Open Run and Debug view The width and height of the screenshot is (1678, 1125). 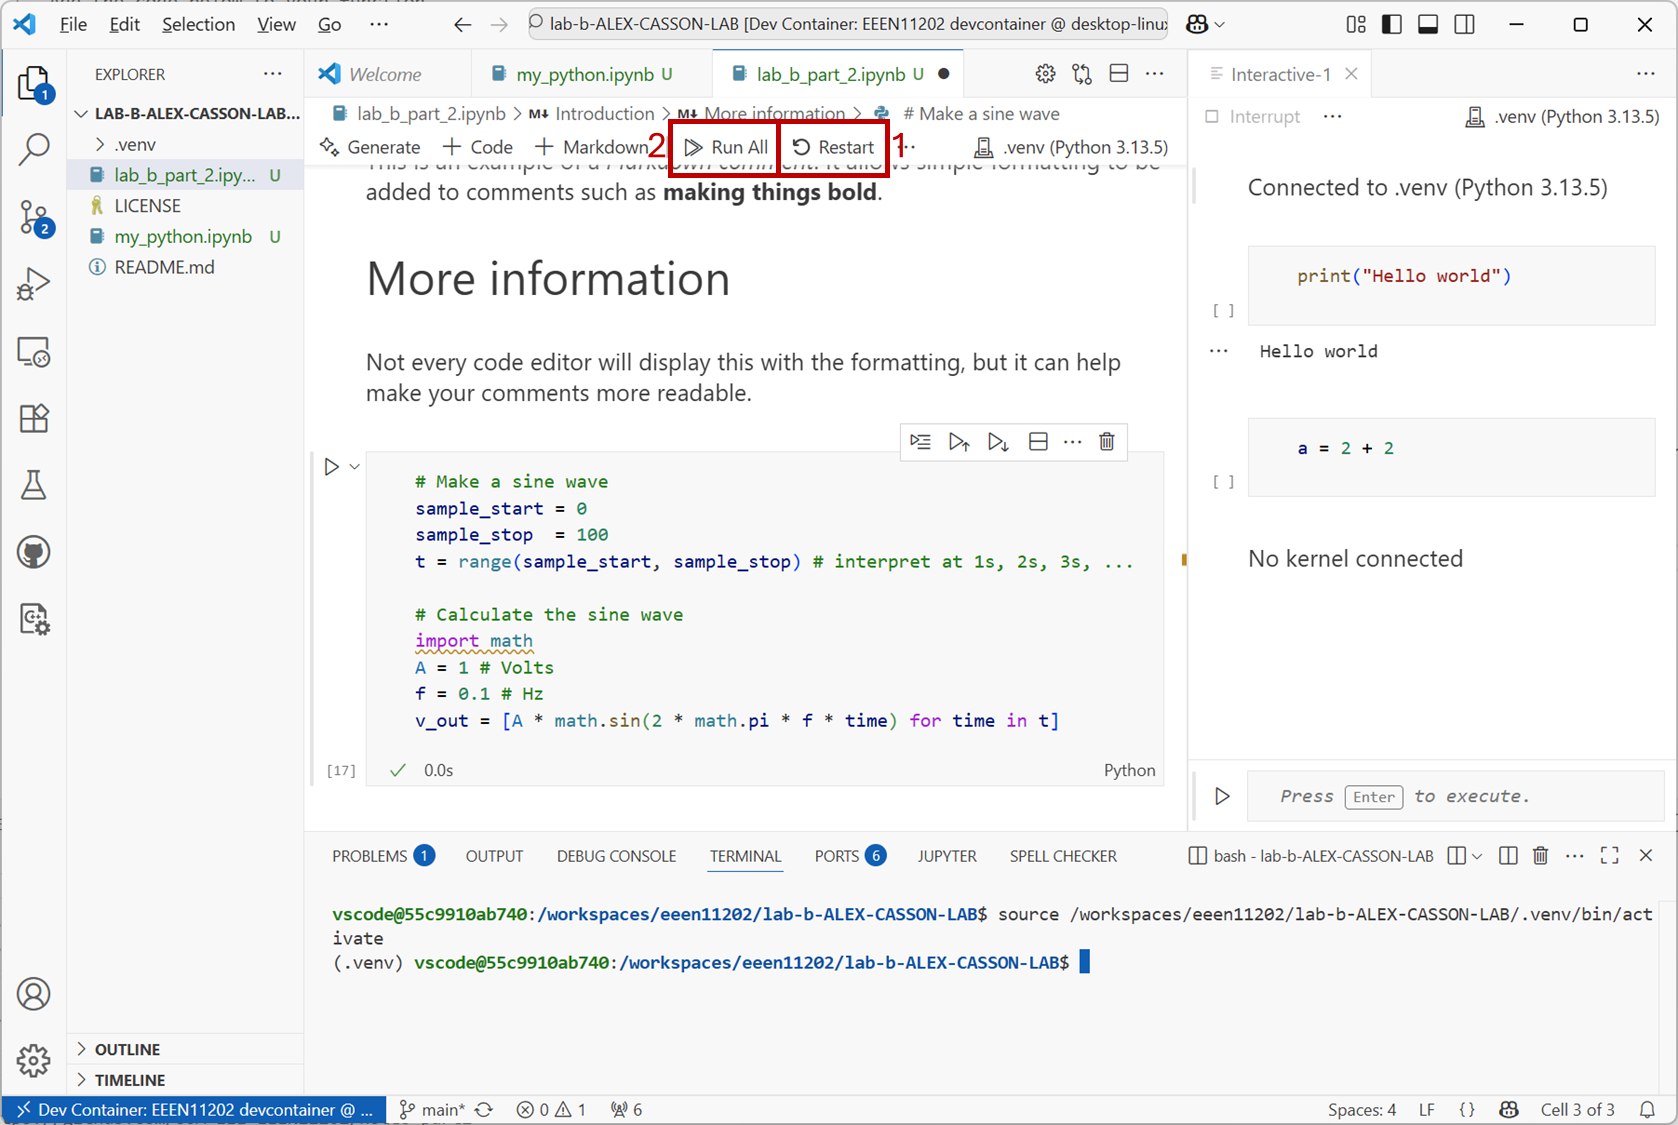(34, 284)
